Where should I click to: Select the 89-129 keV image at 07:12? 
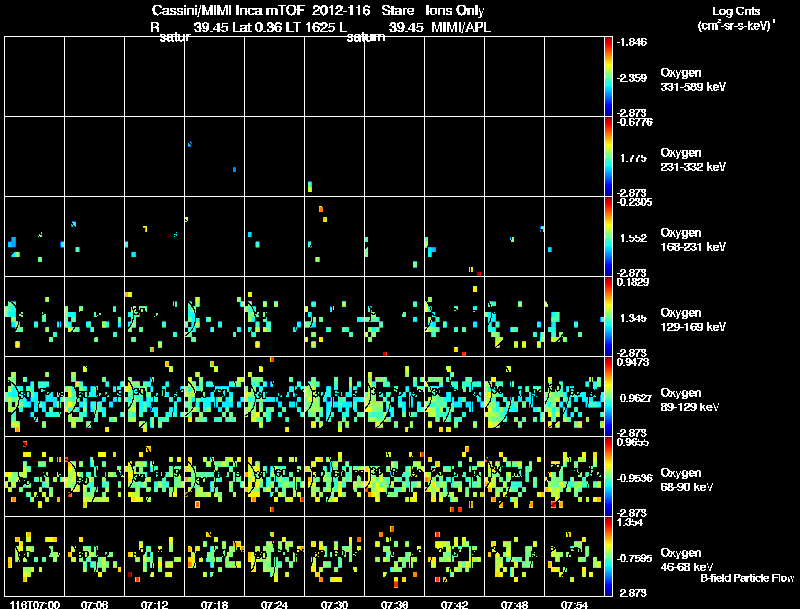155,397
